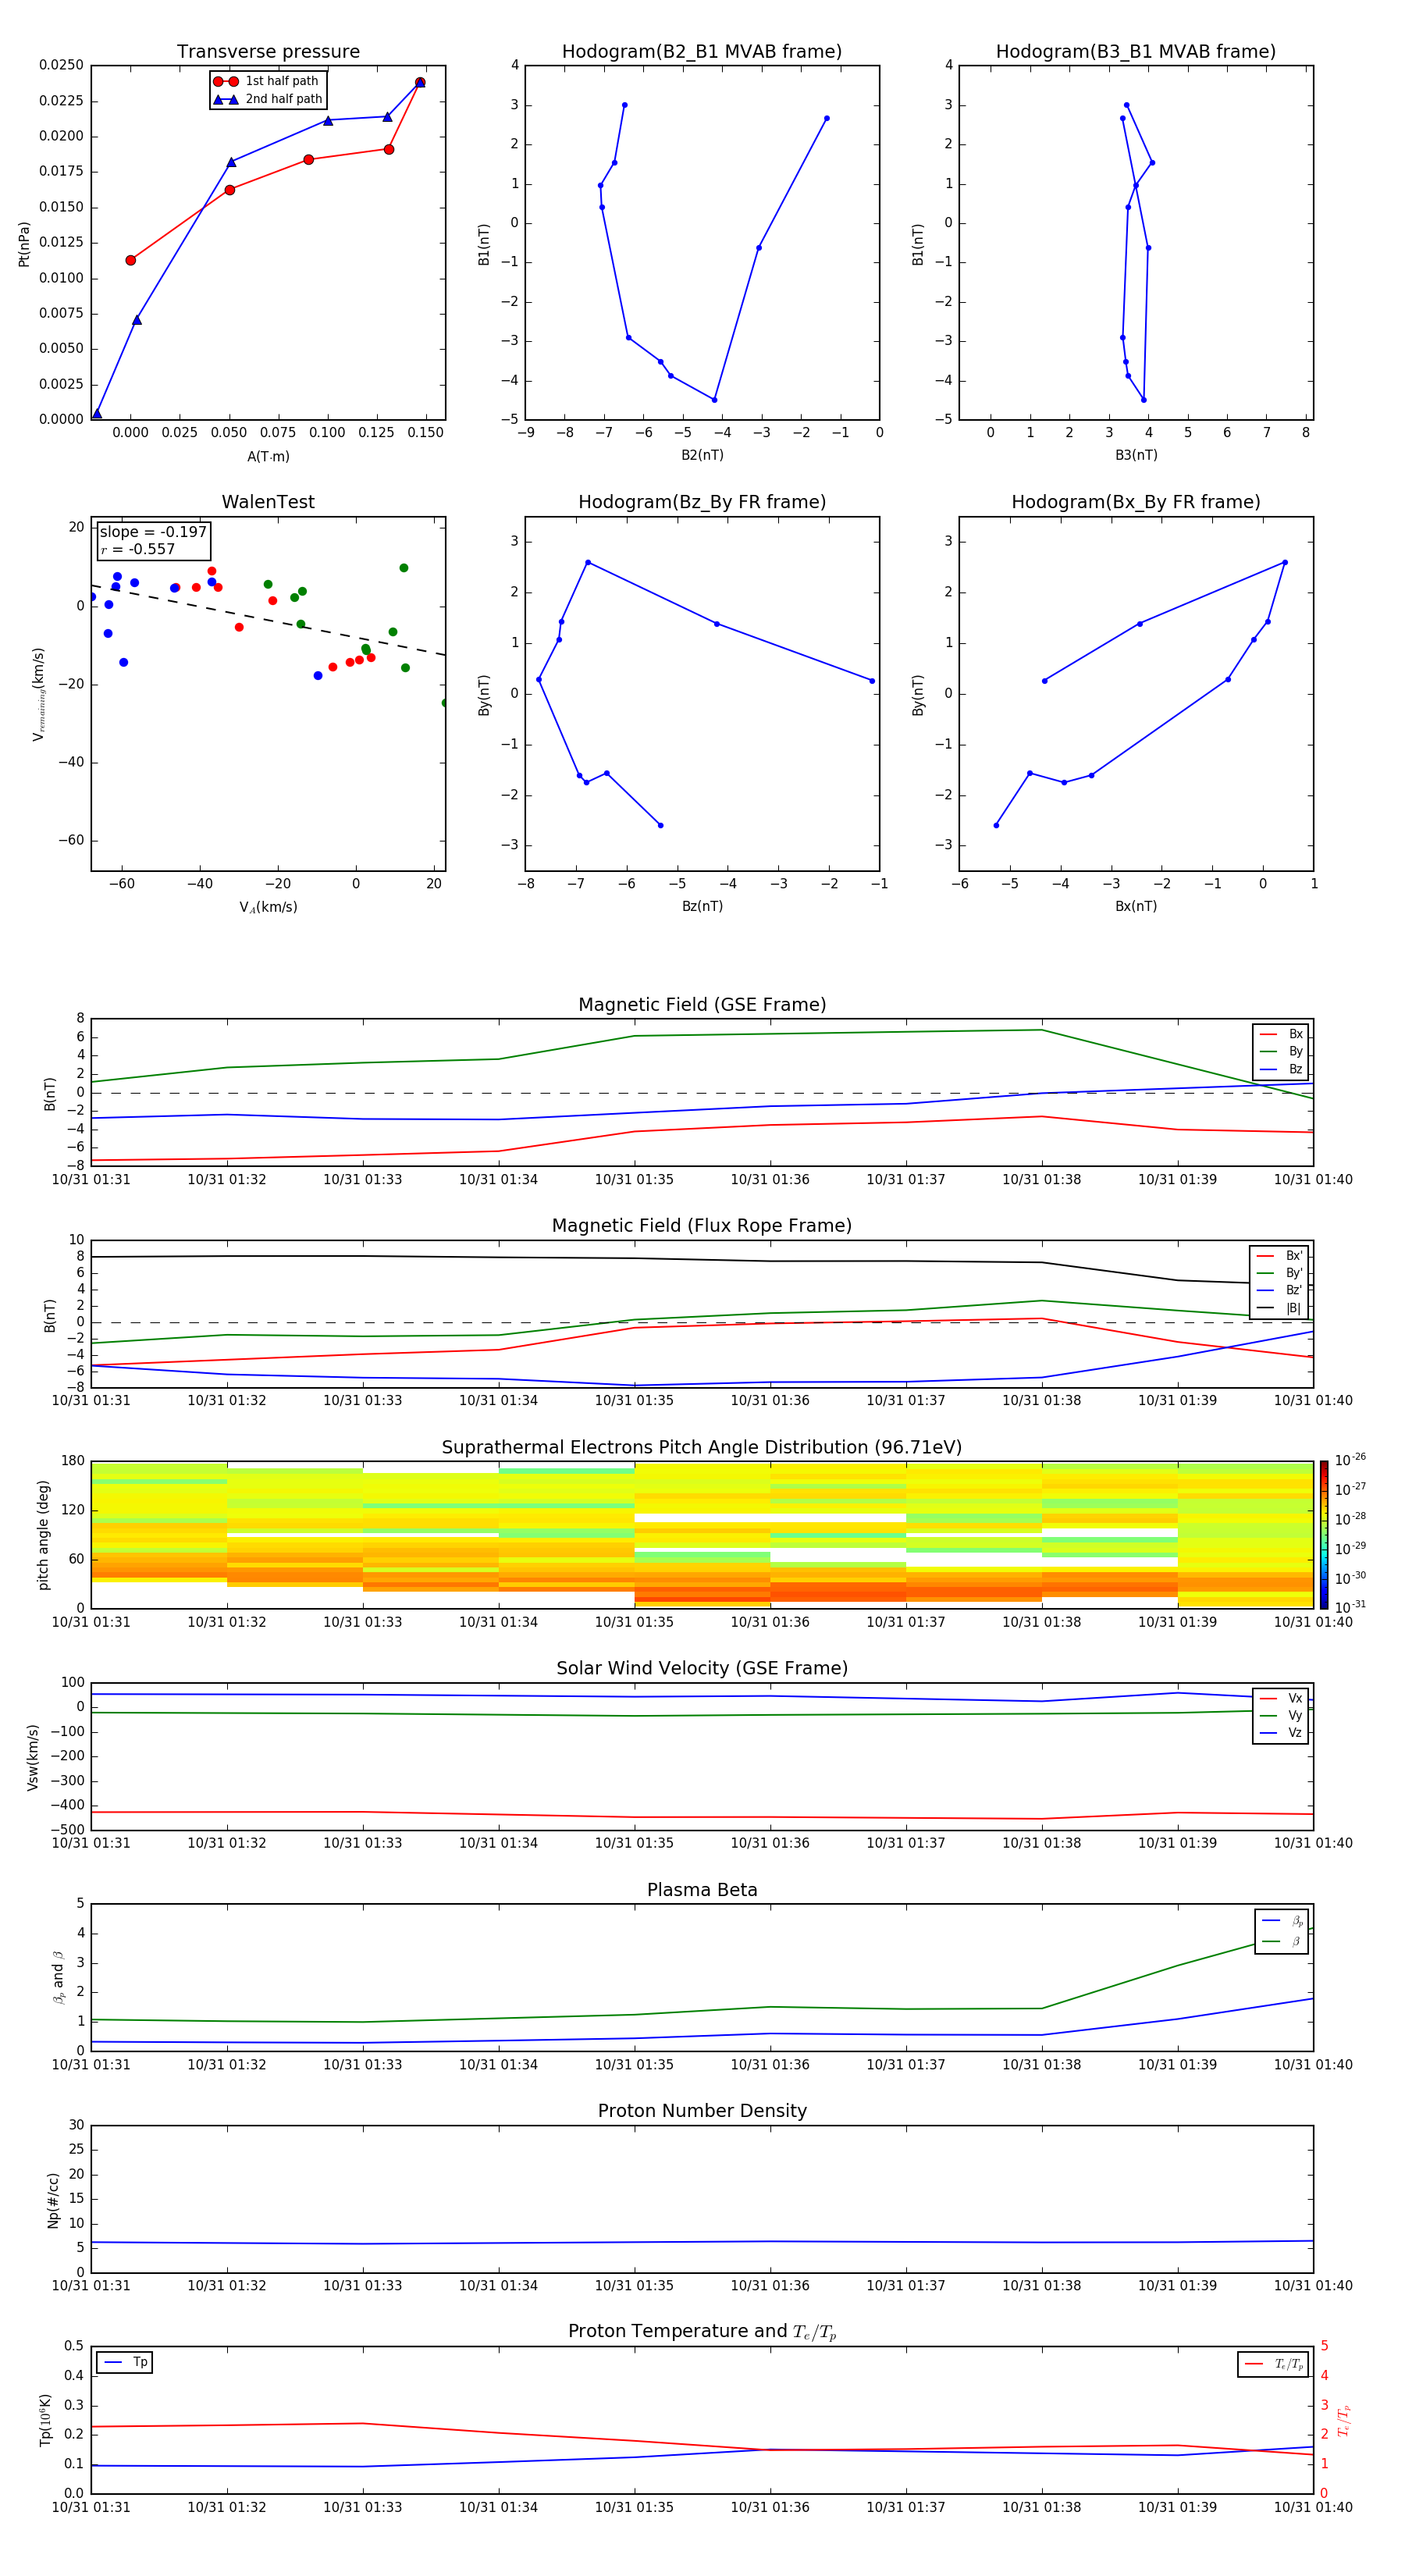
Task: Click 'Bz(nT)' x-axis label
Action: pyautogui.click(x=702, y=906)
